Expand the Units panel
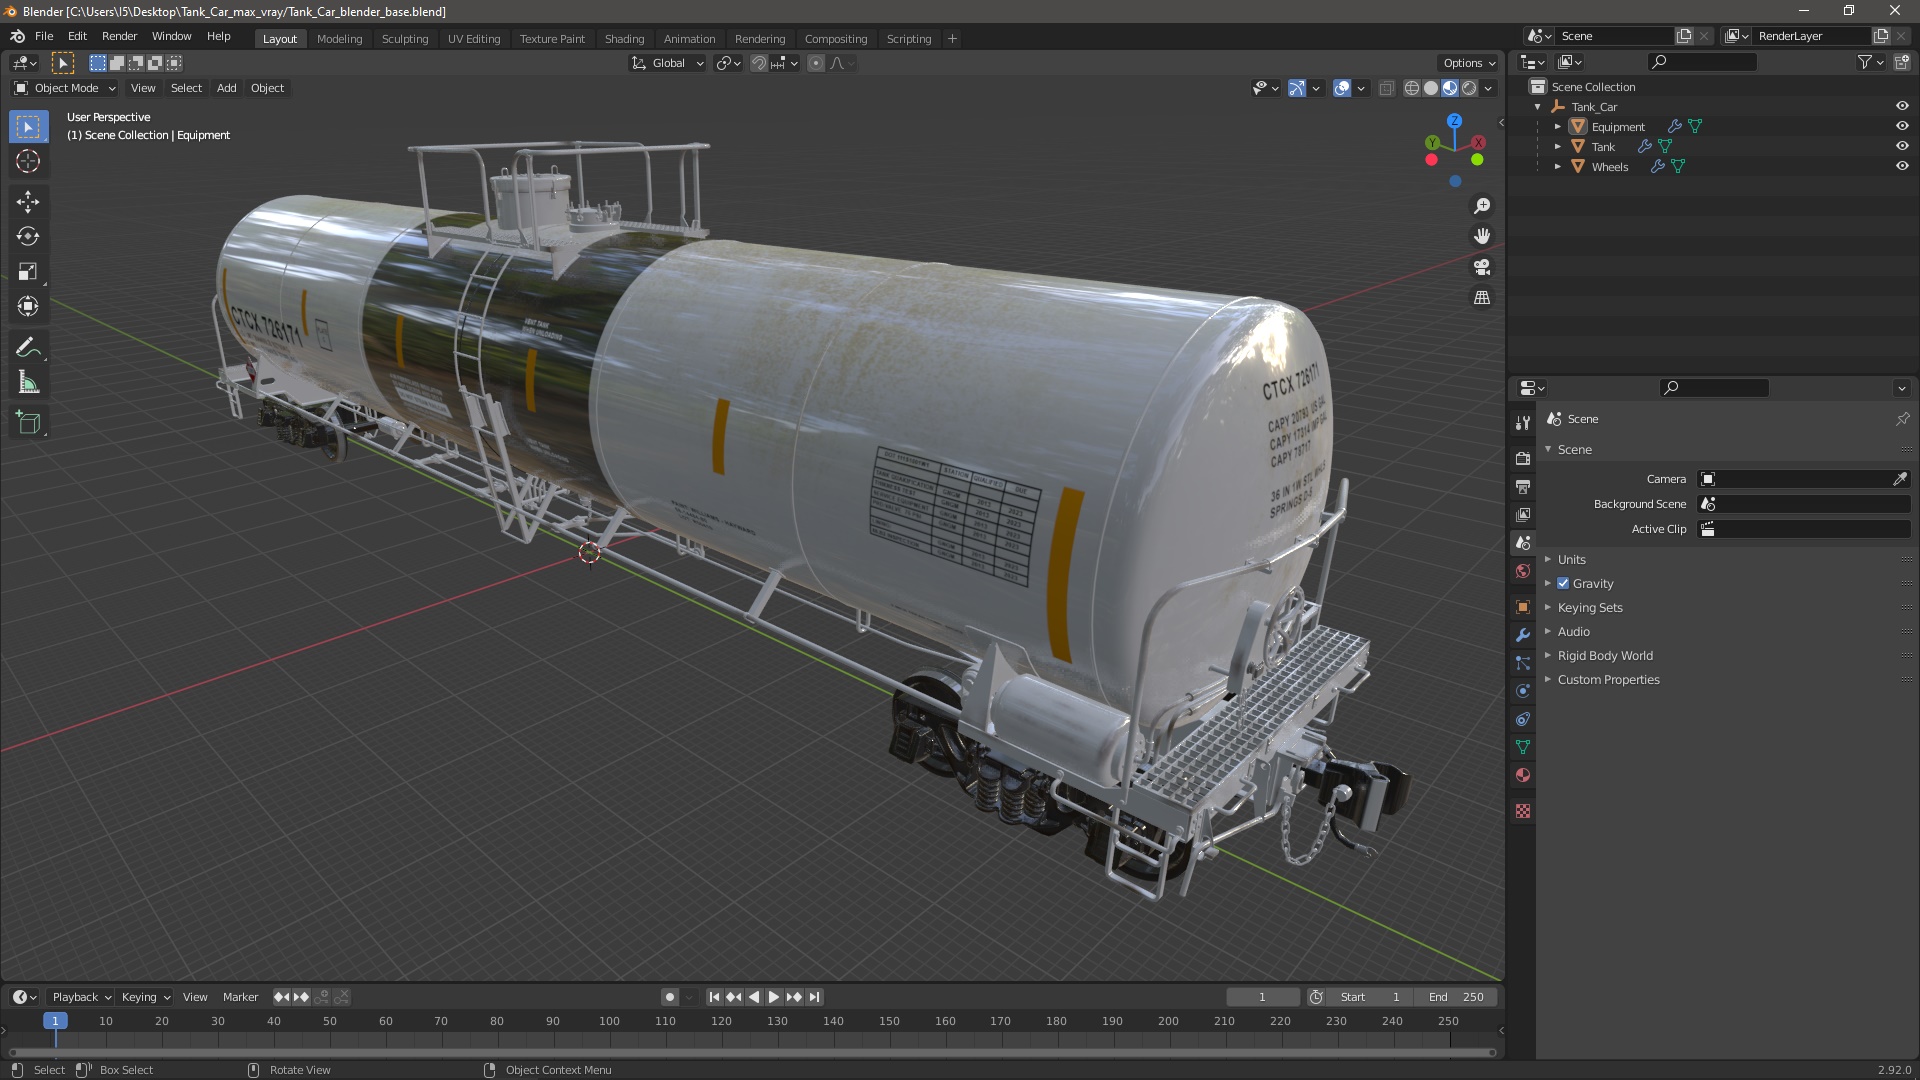Screen dimensions: 1920x1080 click(x=1571, y=559)
